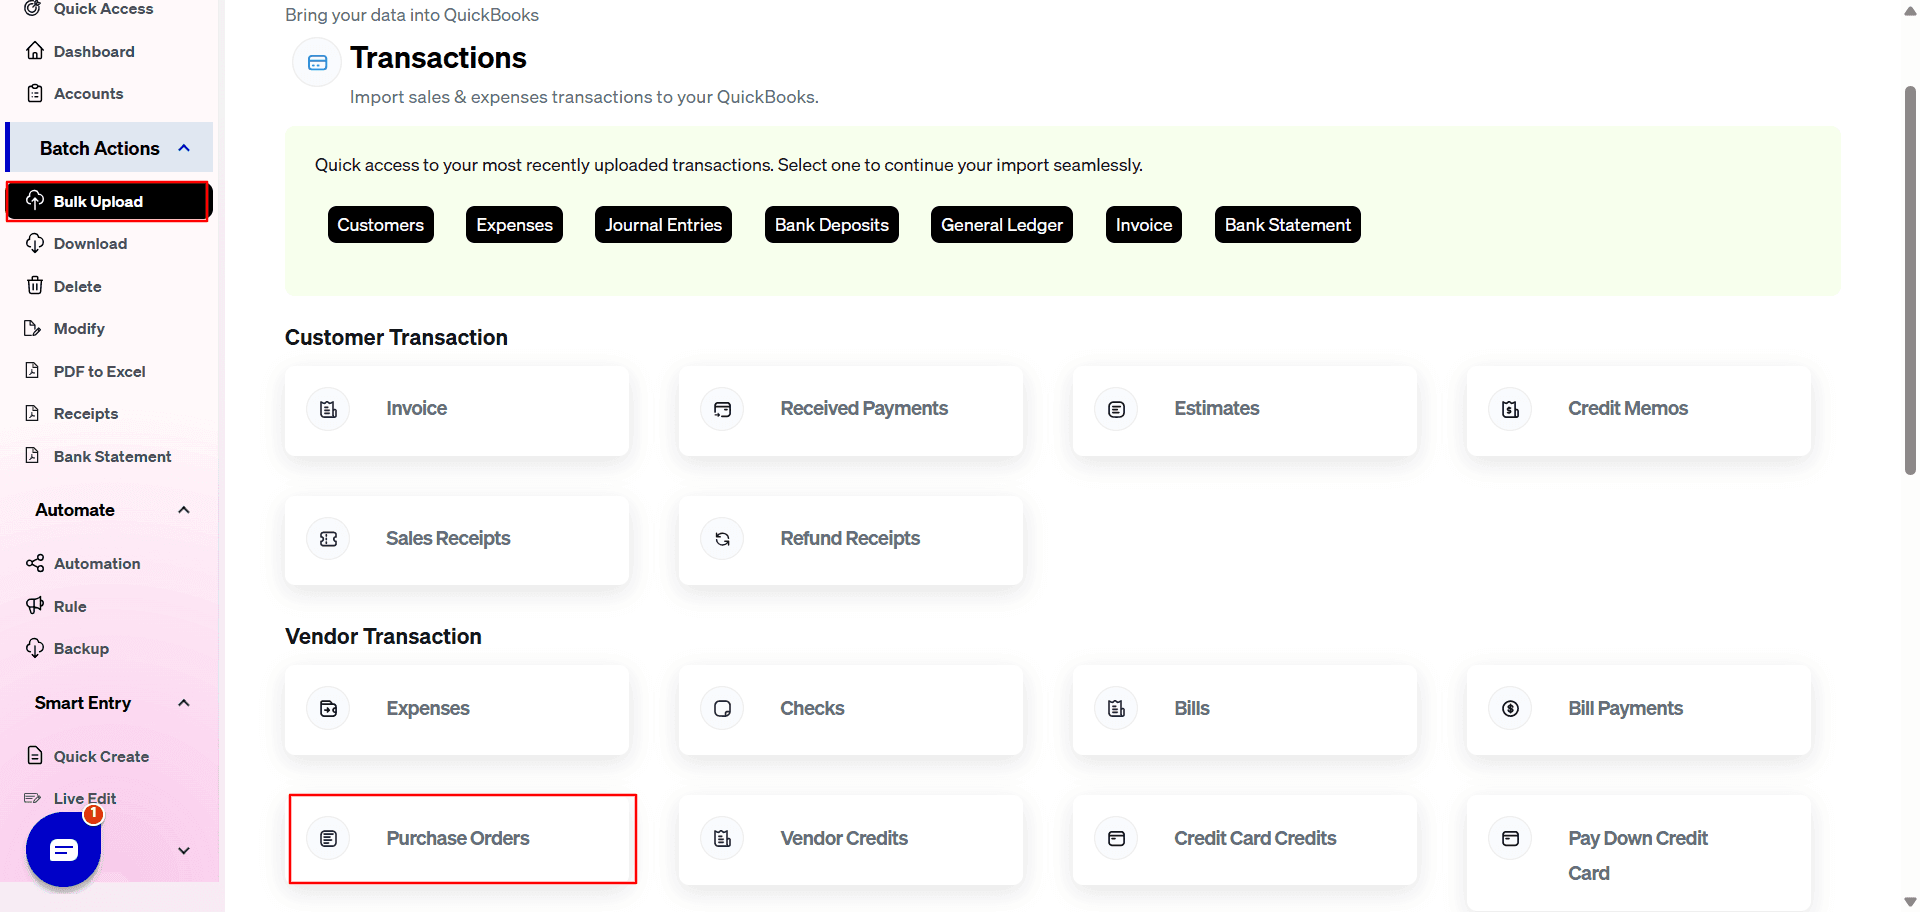
Task: Click the Sales Receipts ticket icon
Action: (328, 539)
